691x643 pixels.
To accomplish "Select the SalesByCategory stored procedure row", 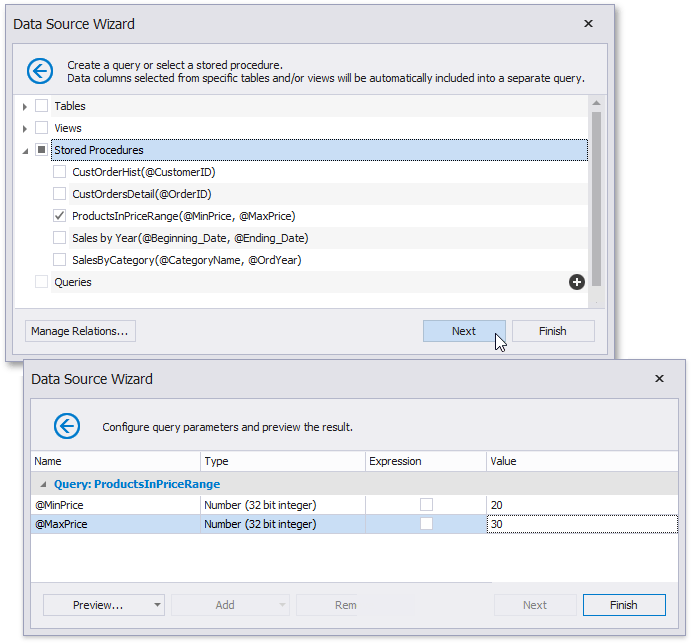I will (x=186, y=260).
